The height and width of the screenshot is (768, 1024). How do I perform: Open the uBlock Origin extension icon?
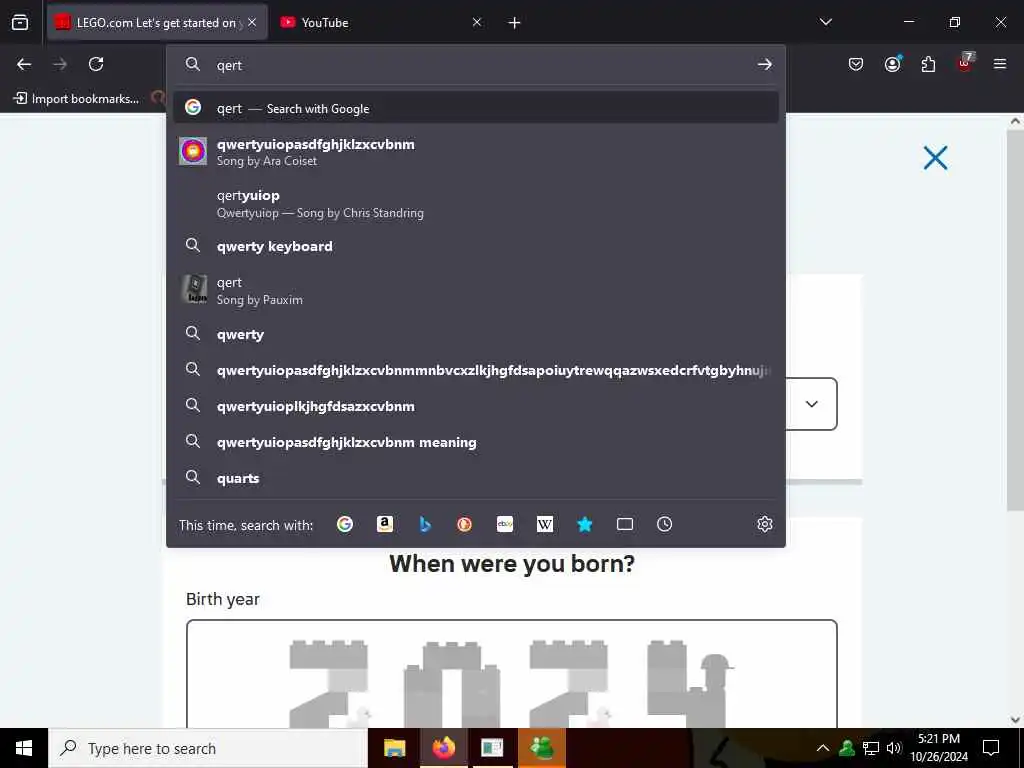pos(965,63)
